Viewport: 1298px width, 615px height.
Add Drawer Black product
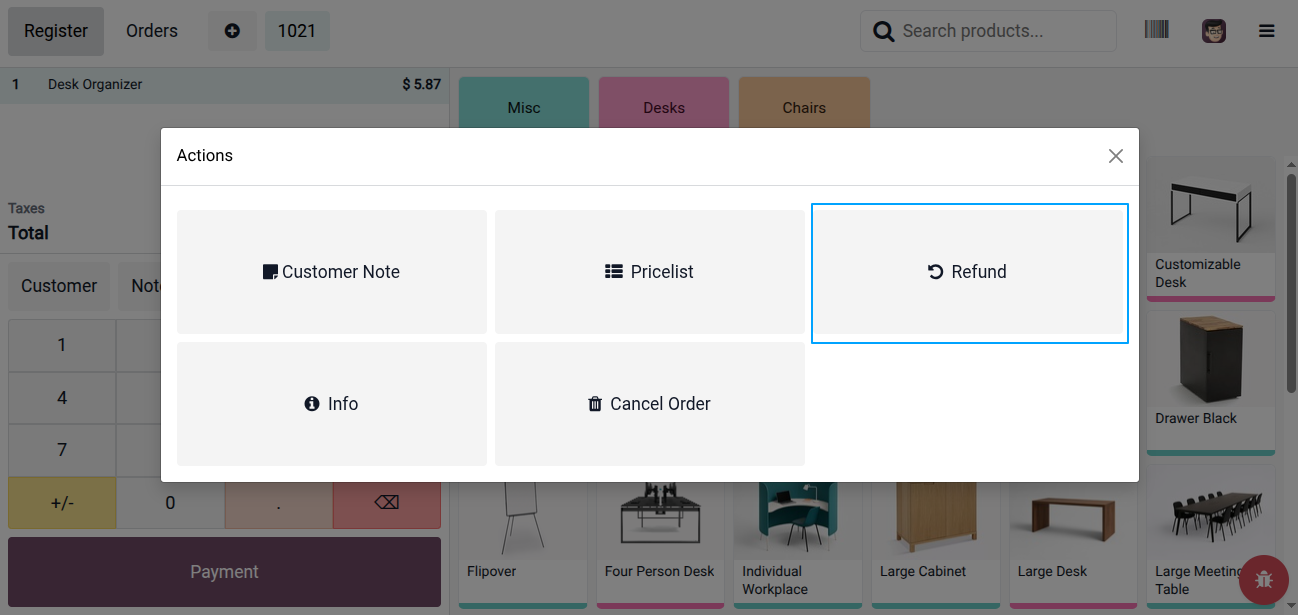1211,383
